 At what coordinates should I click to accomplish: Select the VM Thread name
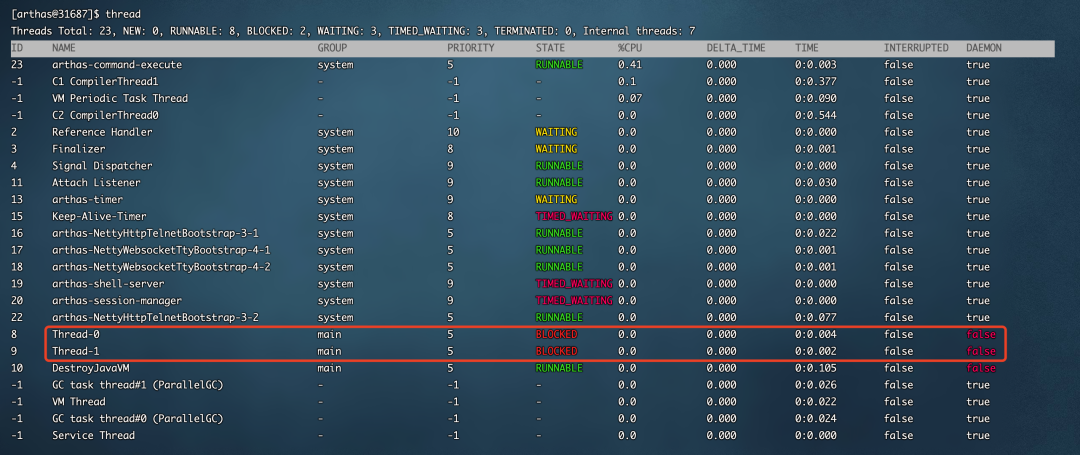click(x=79, y=401)
